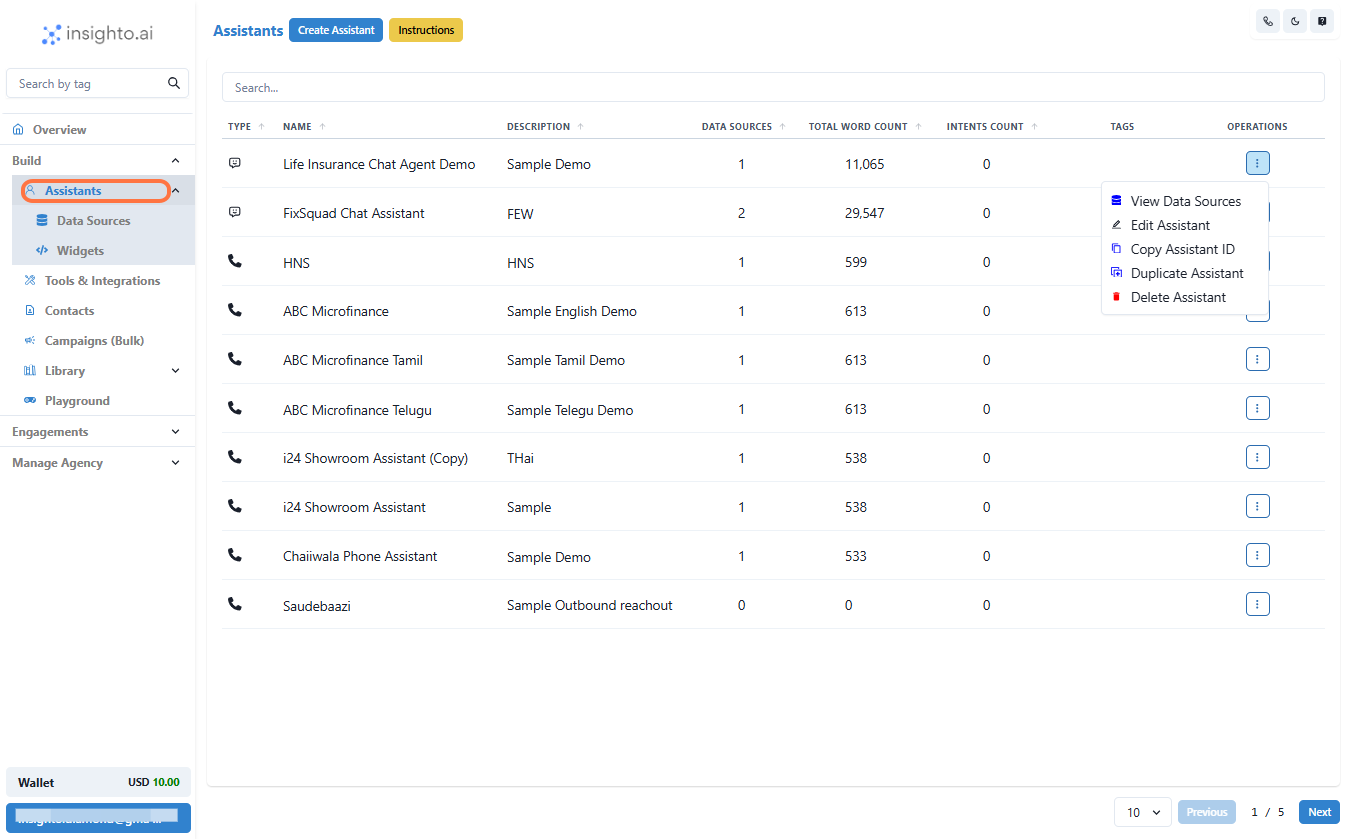Open Playground in sidebar
1352x839 pixels.
(77, 401)
